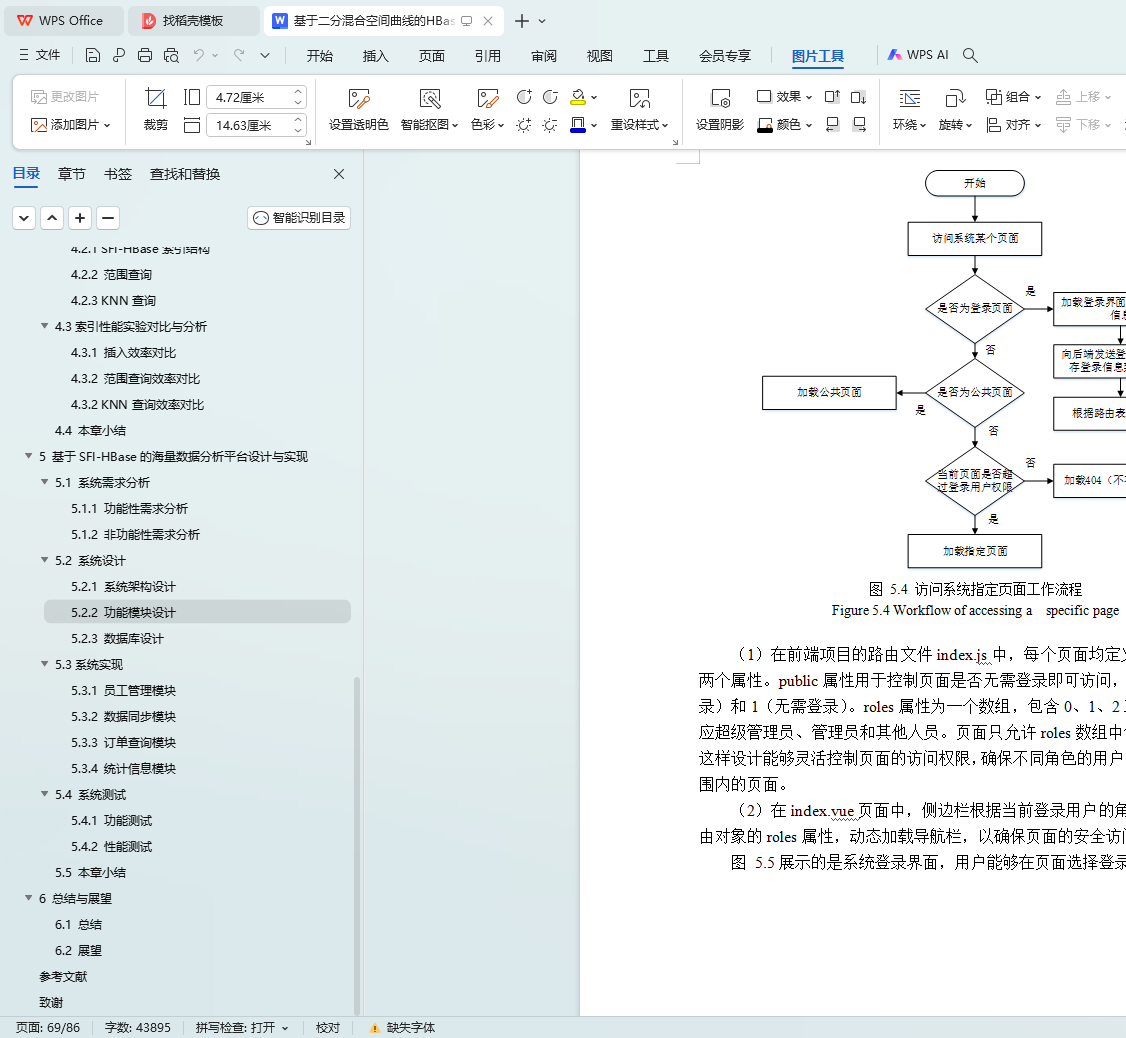Viewport: 1126px width, 1038px height.
Task: Collapse chapter 5 tree node
Action: [29, 456]
